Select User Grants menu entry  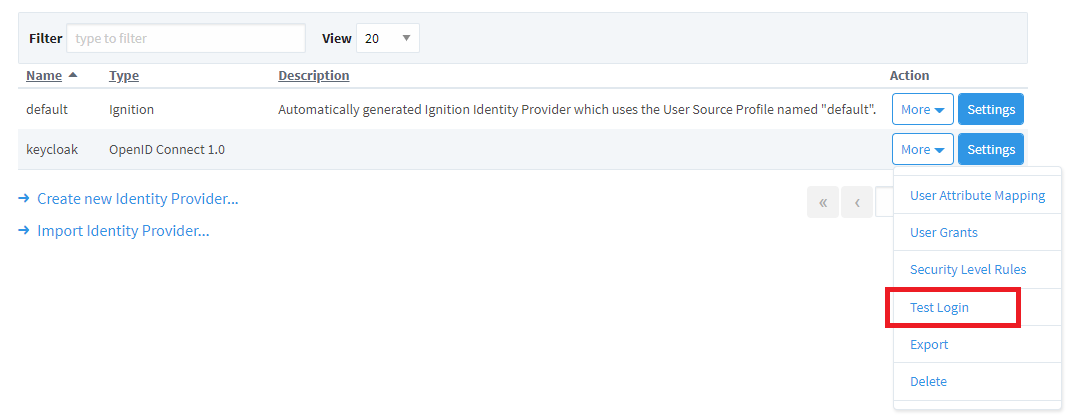[943, 232]
